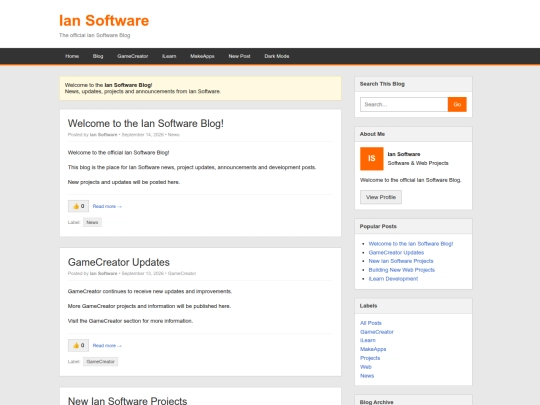Open popular post iLearn Development
The image size is (540, 405).
(393, 279)
